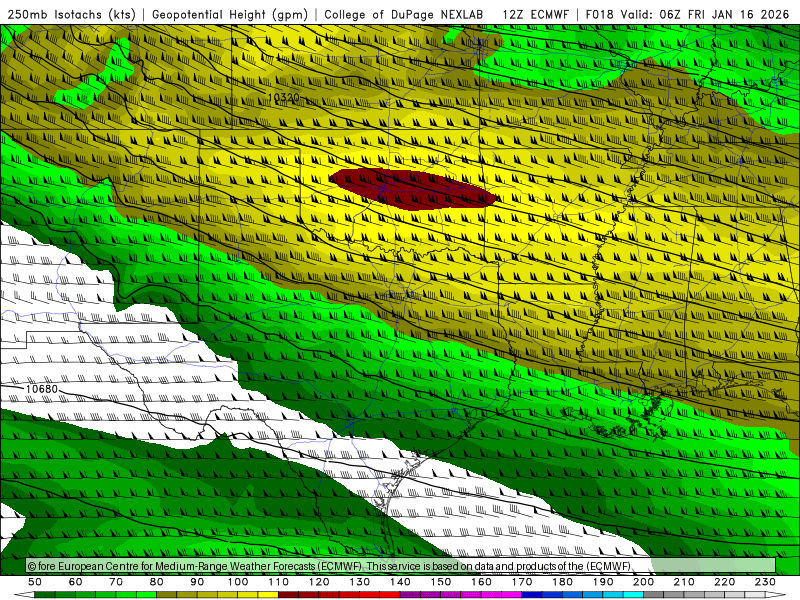Click the 90 label on color scale

[197, 582]
